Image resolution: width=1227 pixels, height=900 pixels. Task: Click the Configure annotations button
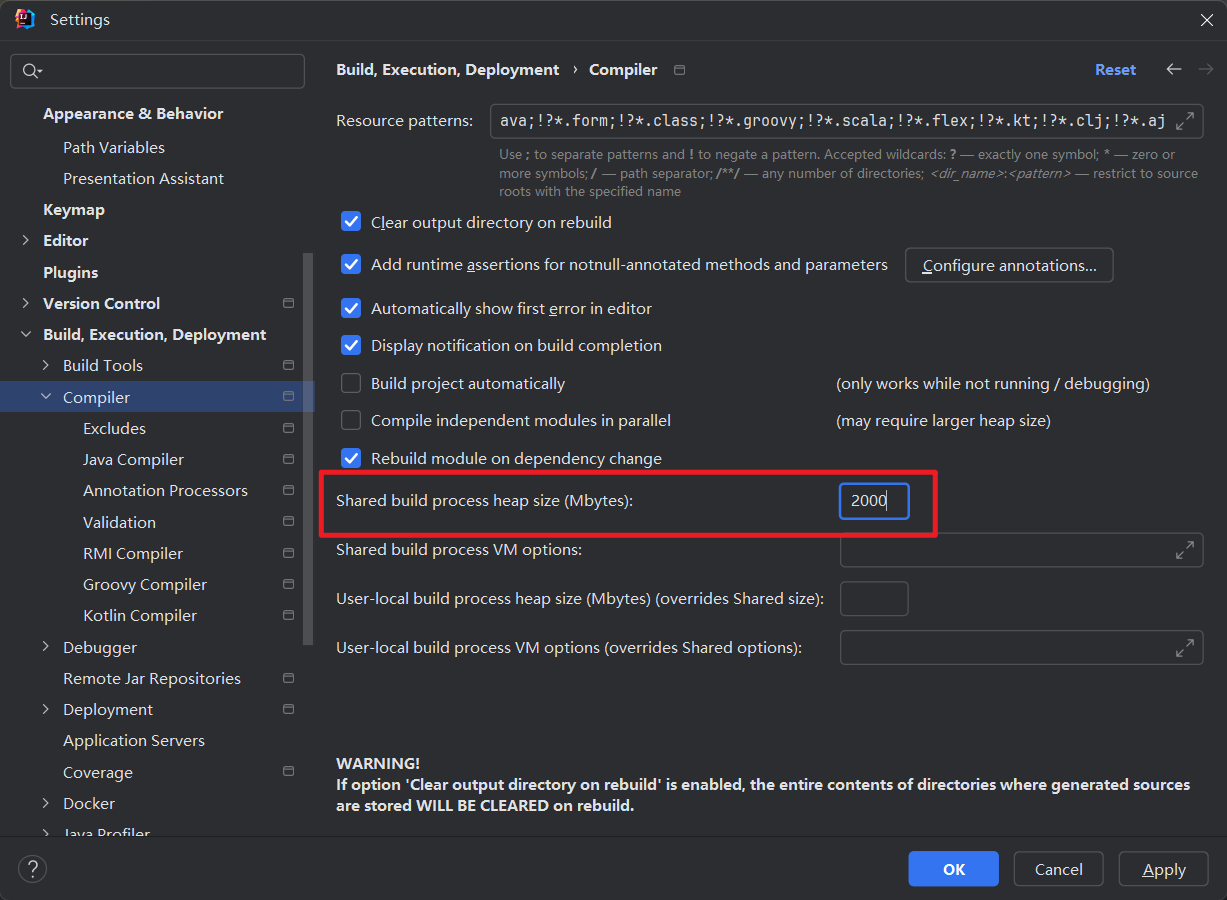[x=1009, y=265]
